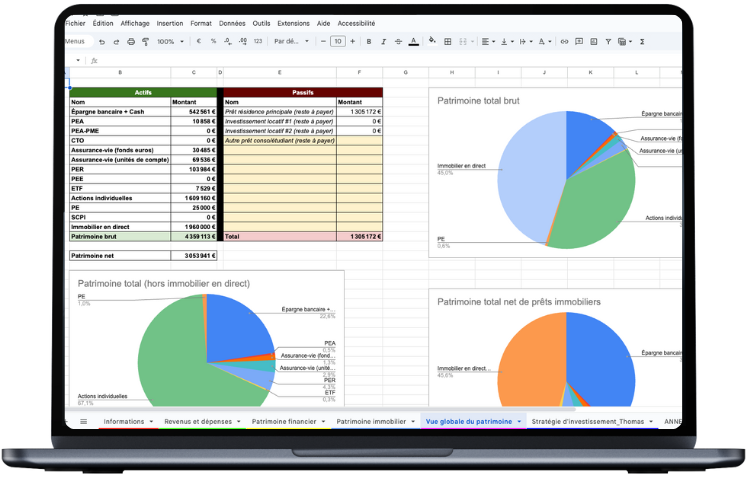This screenshot has width=747, height=477.
Task: Insert a comment from toolbar
Action: pyautogui.click(x=579, y=41)
